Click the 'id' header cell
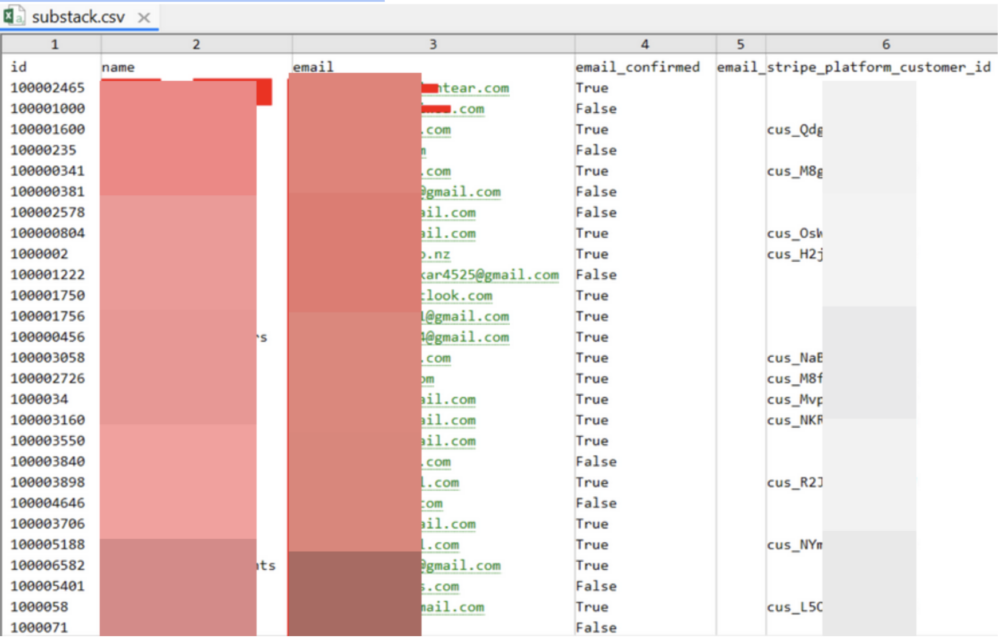Screen dimensions: 1000x639 tap(19, 67)
